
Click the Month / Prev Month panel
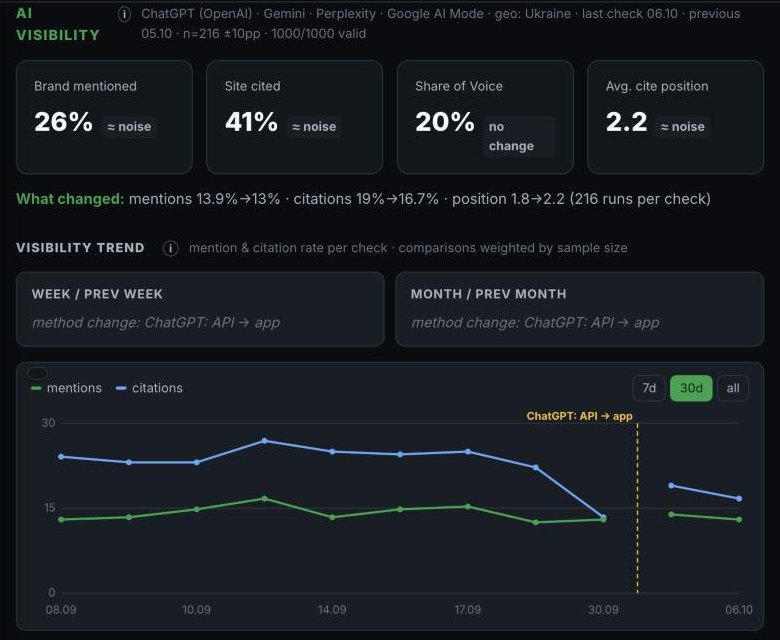(580, 309)
